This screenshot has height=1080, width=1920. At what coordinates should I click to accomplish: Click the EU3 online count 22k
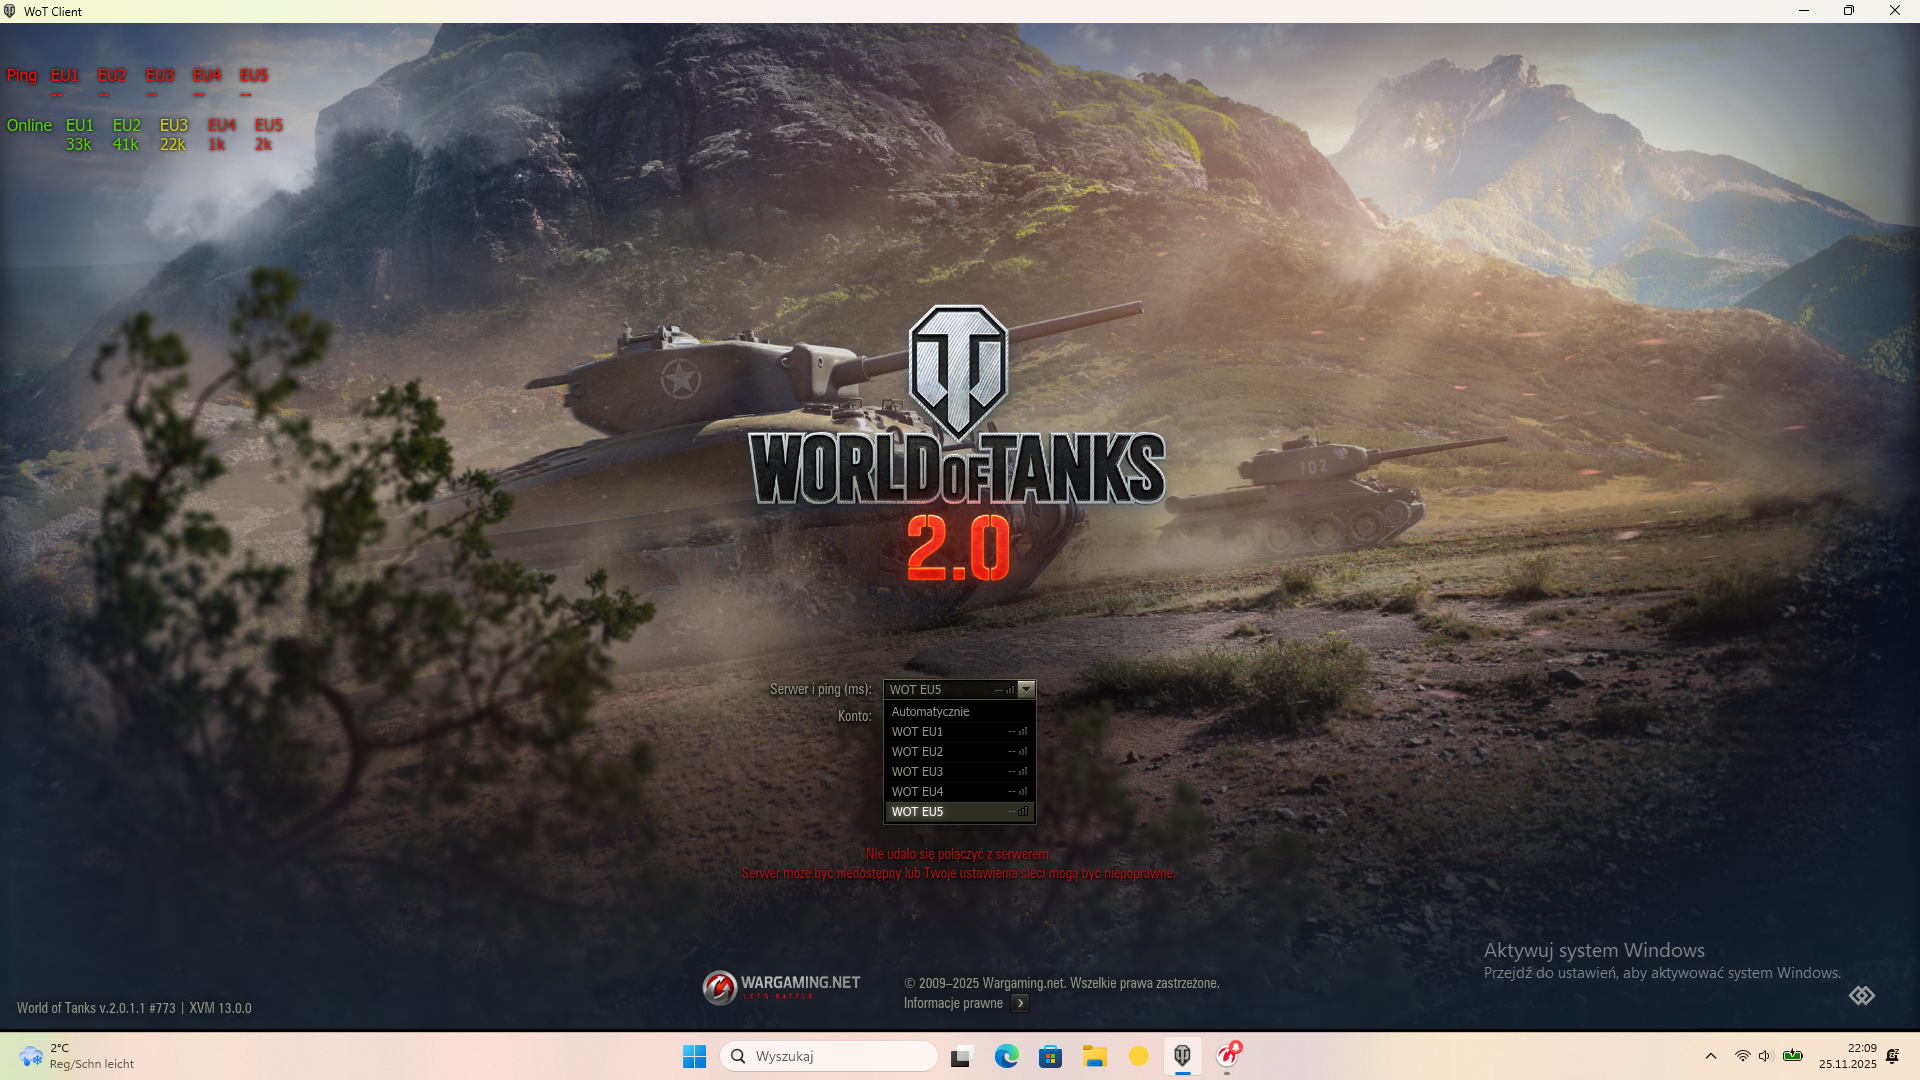coord(173,144)
